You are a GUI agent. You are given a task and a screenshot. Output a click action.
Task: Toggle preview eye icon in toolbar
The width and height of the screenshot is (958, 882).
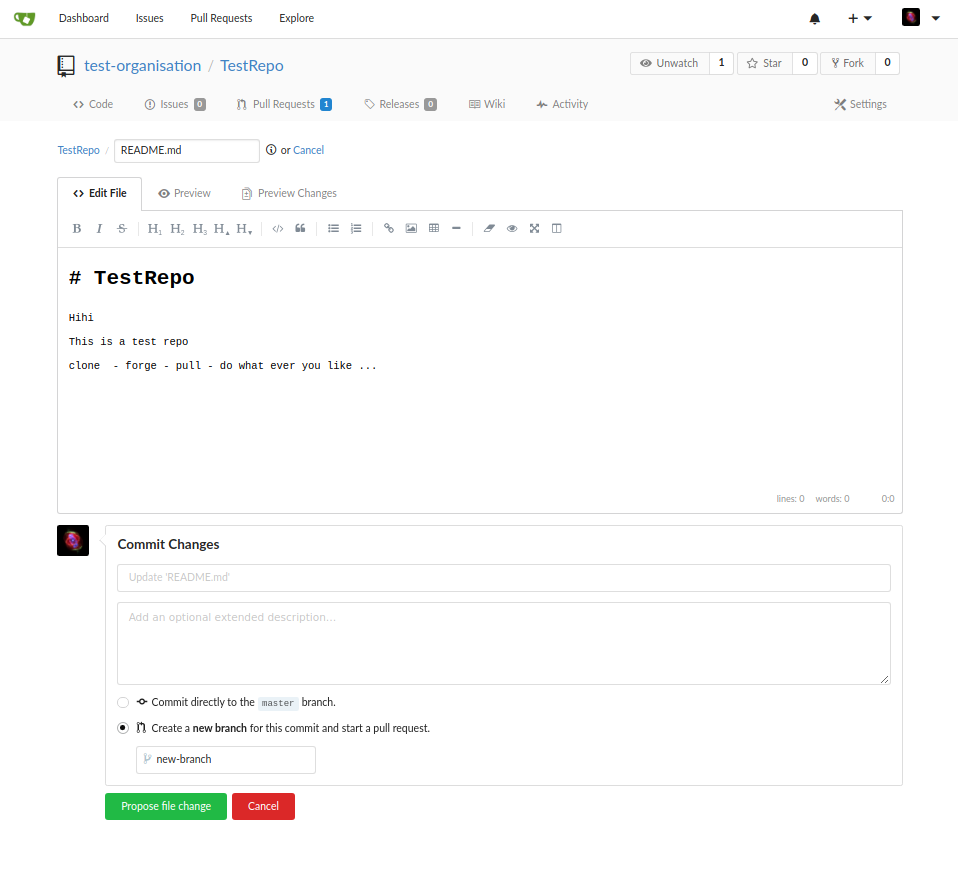[512, 228]
